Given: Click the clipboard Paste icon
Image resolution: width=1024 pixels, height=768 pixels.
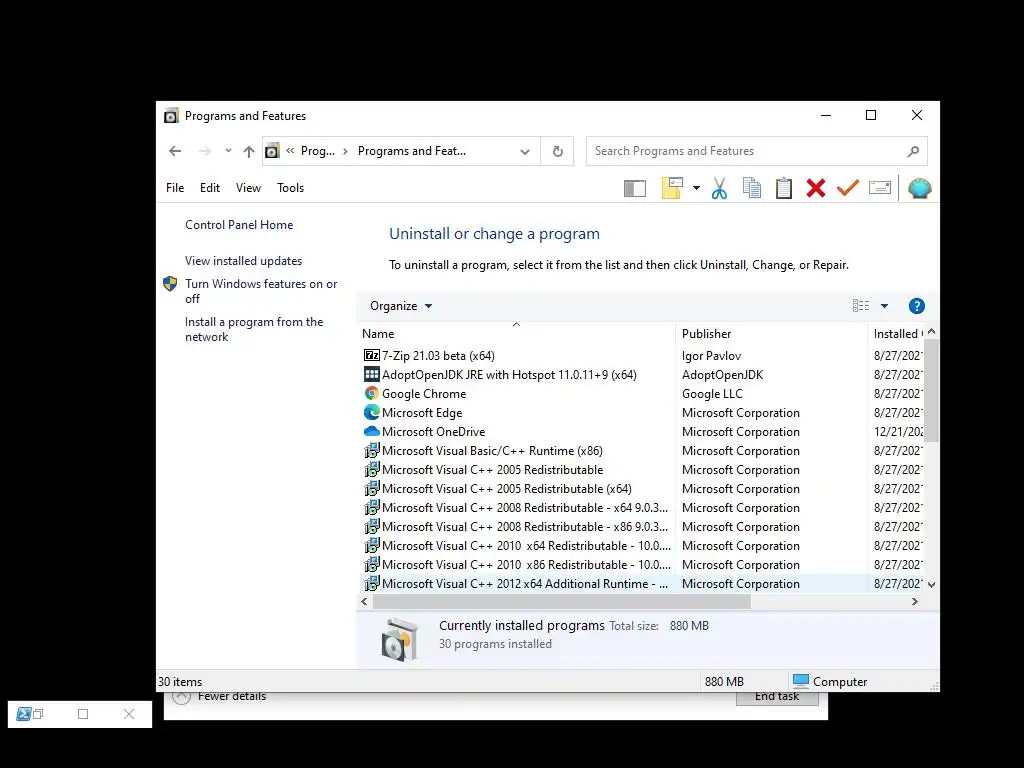Looking at the screenshot, I should click(784, 188).
